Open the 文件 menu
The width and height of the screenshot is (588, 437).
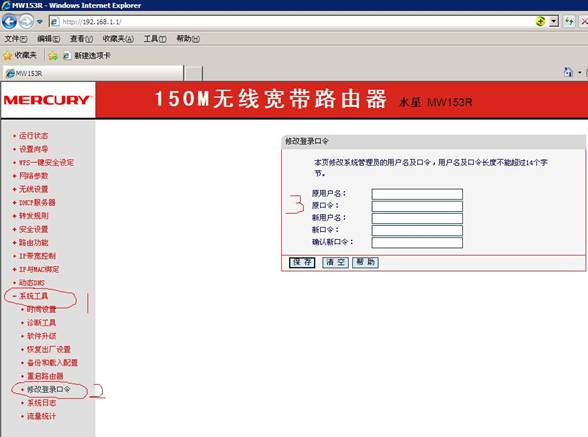pos(16,39)
